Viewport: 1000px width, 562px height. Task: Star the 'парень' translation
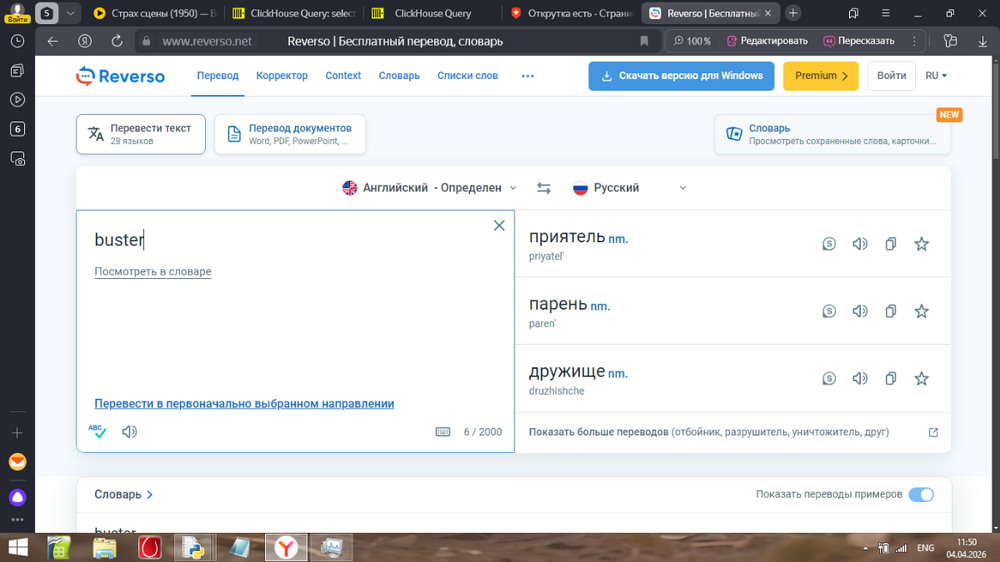922,311
